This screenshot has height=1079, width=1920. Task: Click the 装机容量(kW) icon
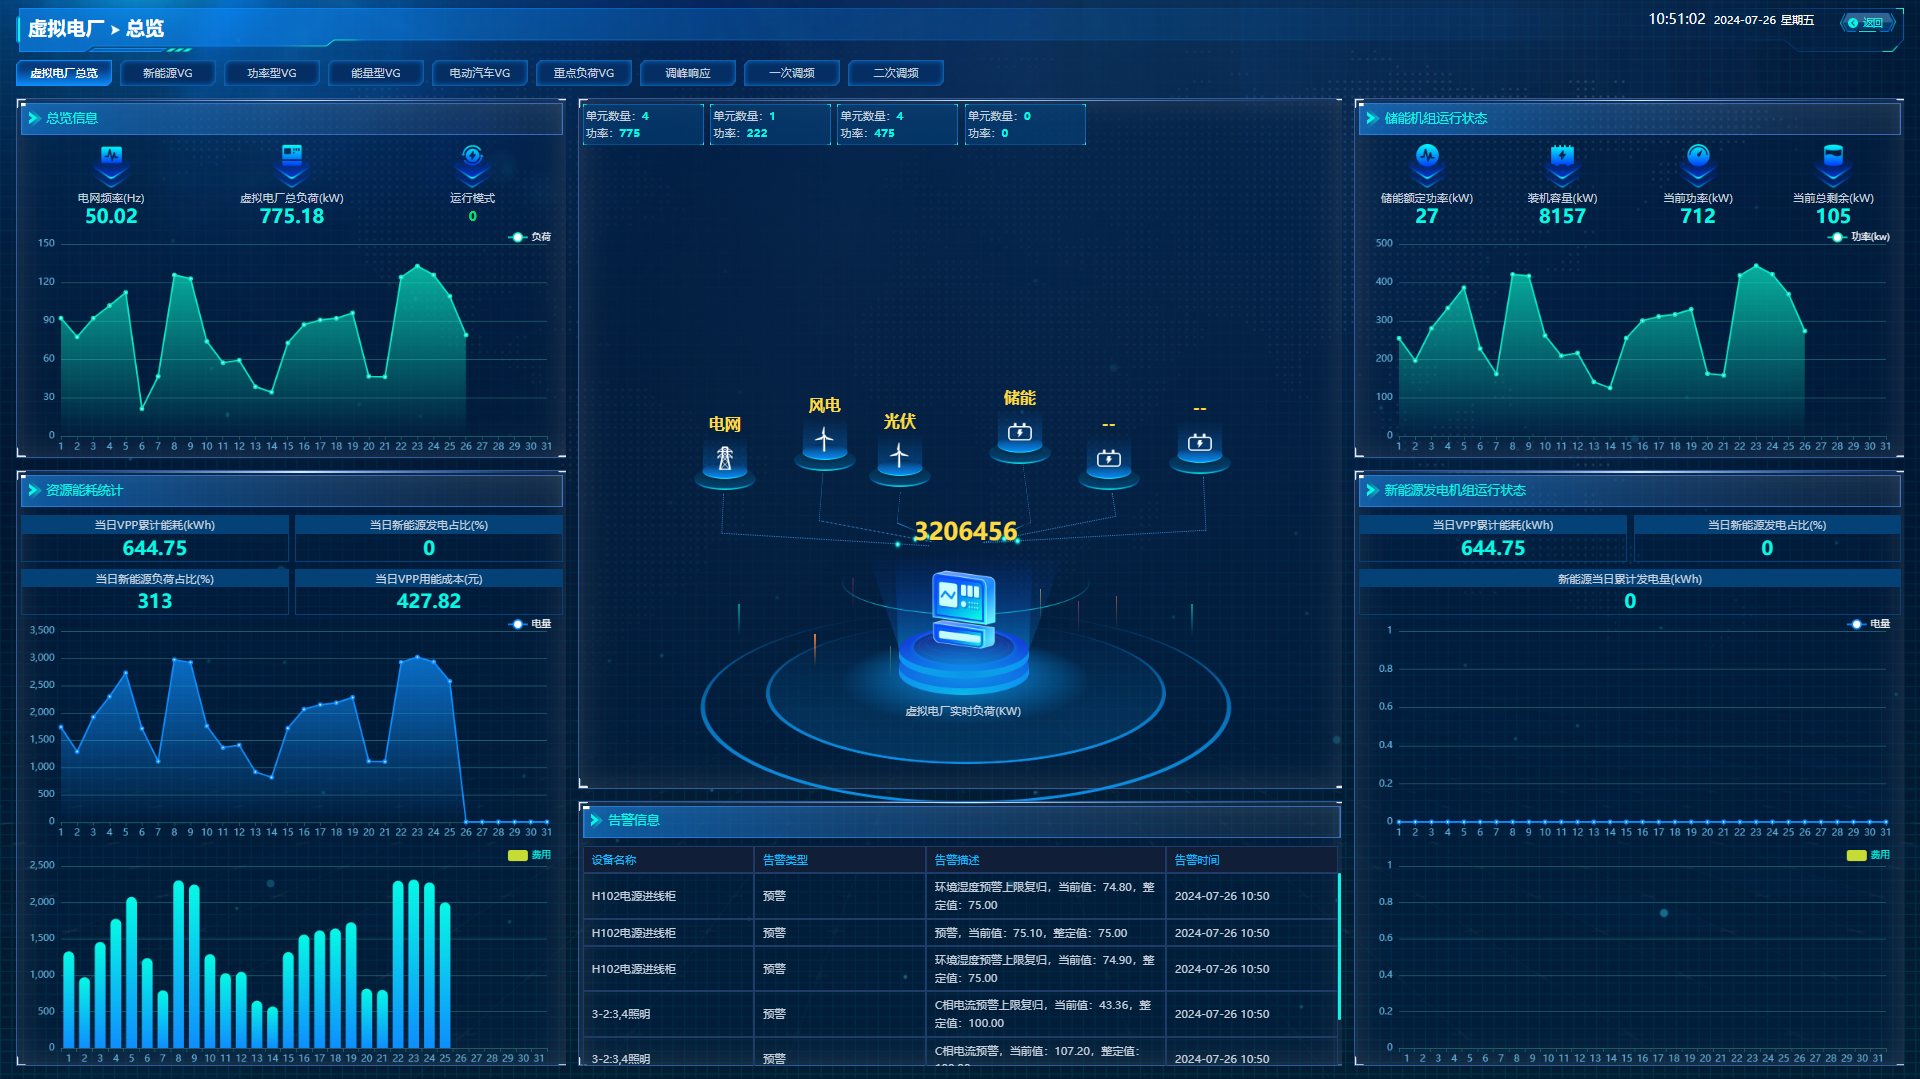(x=1562, y=156)
